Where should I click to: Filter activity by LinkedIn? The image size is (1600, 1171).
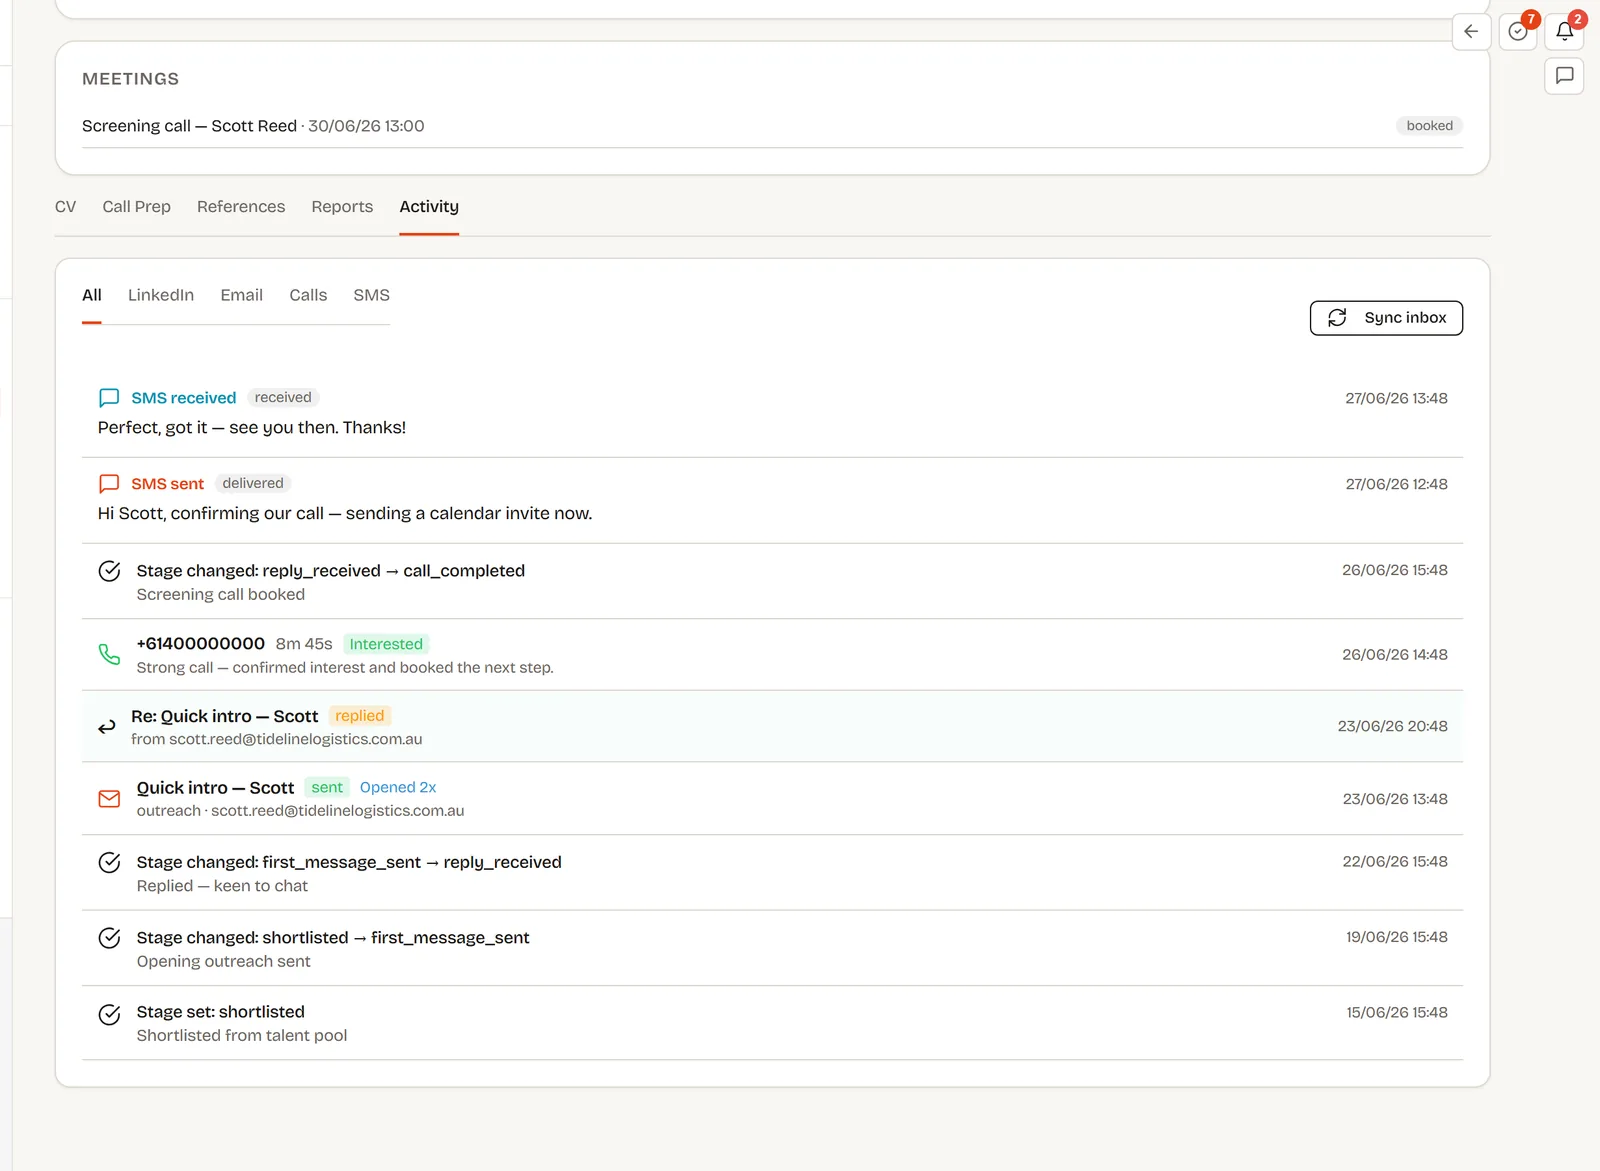pos(161,295)
